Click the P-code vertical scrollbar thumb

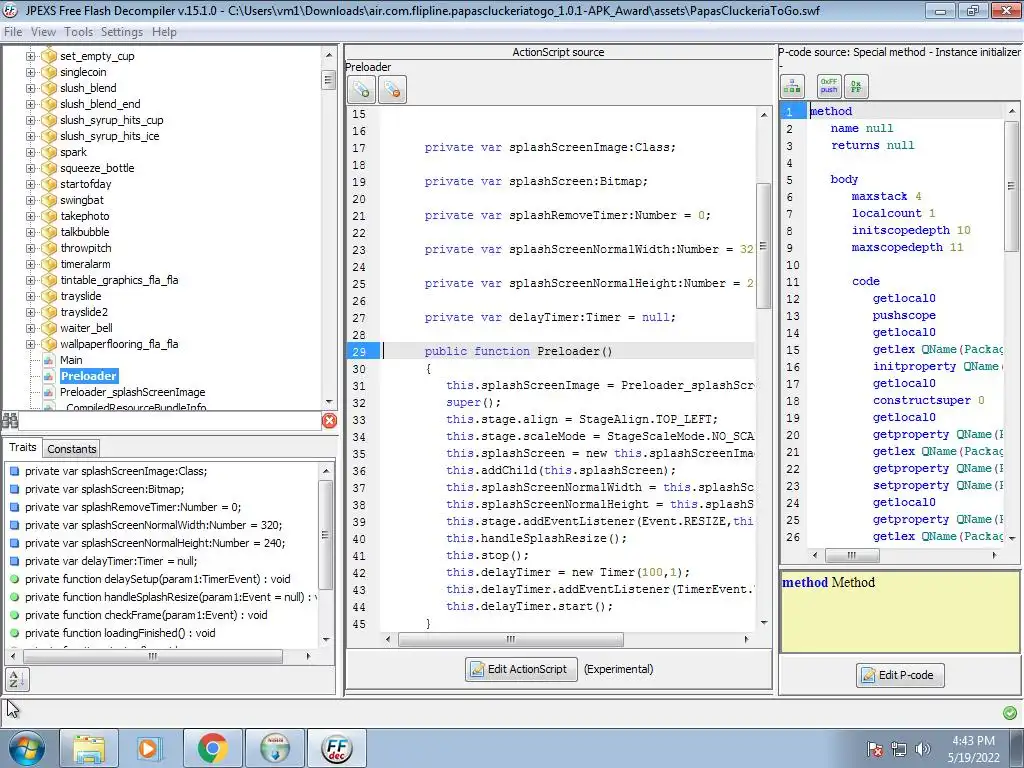1012,185
